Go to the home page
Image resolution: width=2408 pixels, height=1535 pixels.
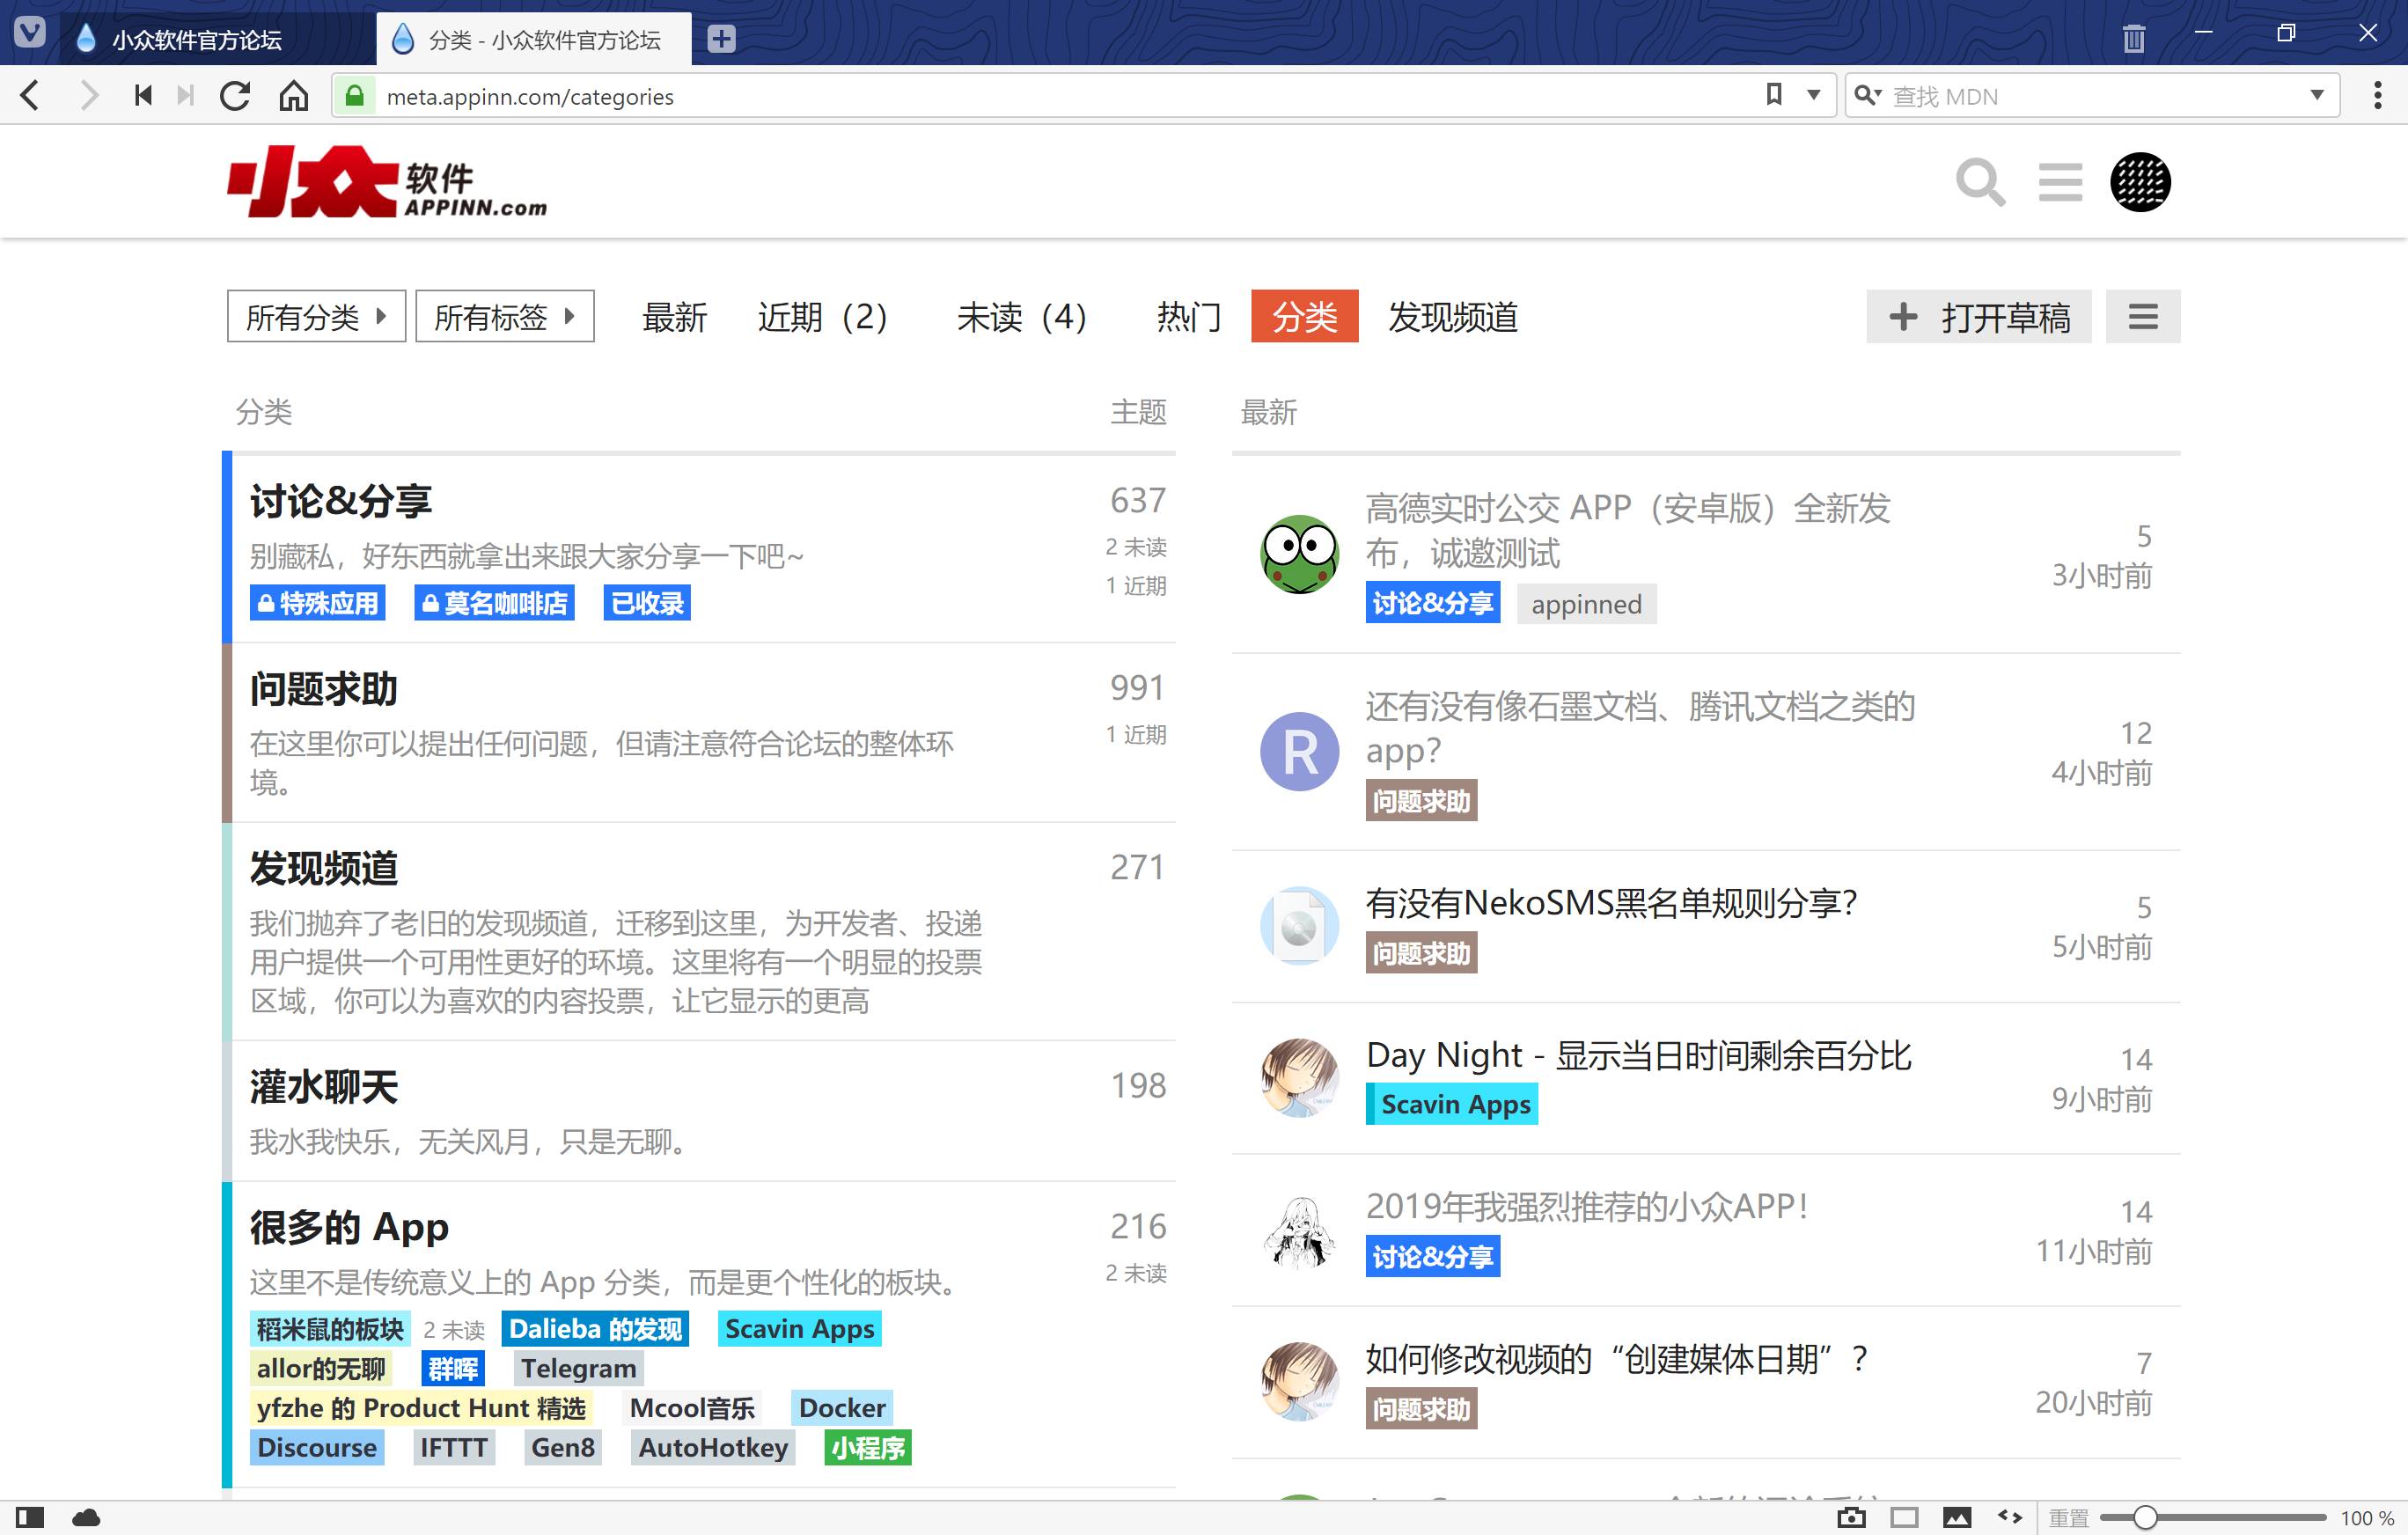click(x=294, y=96)
